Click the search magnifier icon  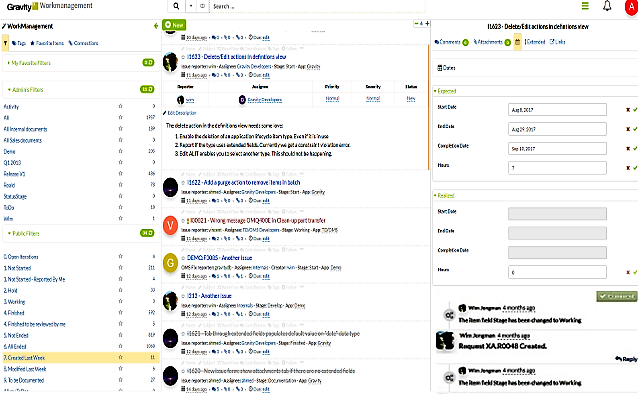176,6
